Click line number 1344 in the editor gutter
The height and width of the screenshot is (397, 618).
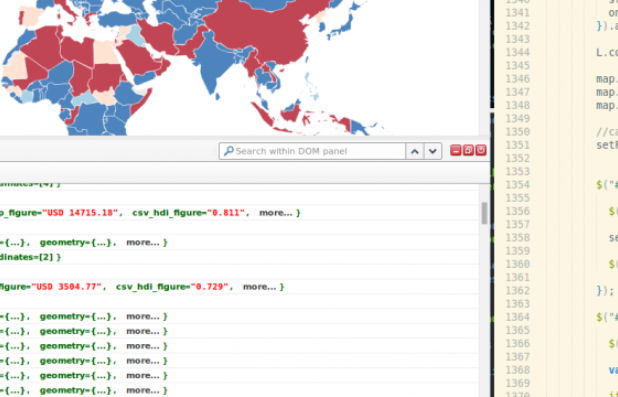tap(517, 52)
